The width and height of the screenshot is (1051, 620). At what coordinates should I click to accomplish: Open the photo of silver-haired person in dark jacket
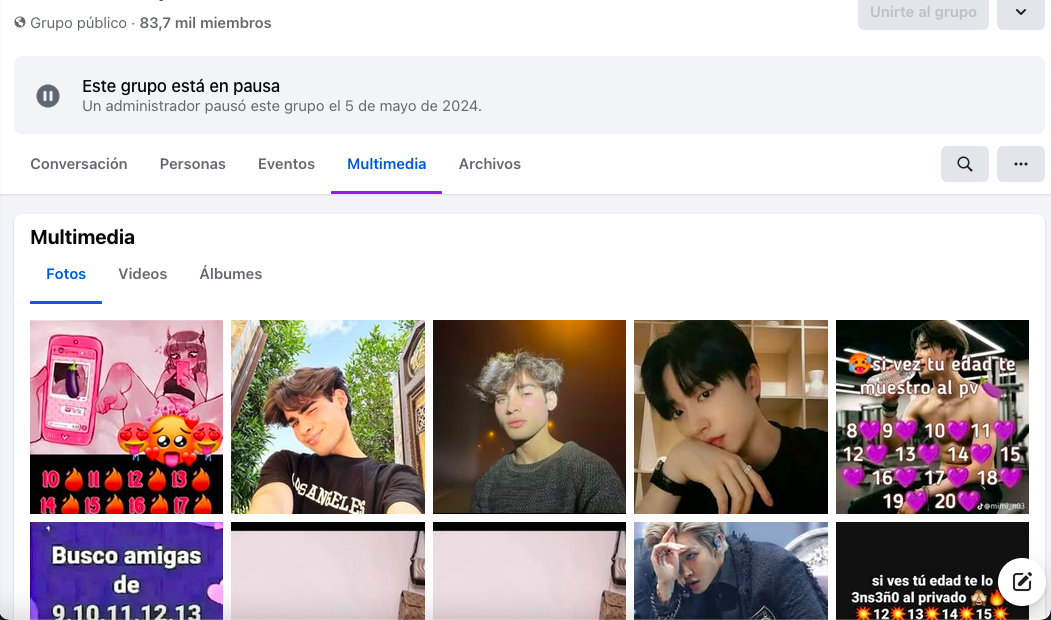pyautogui.click(x=731, y=571)
